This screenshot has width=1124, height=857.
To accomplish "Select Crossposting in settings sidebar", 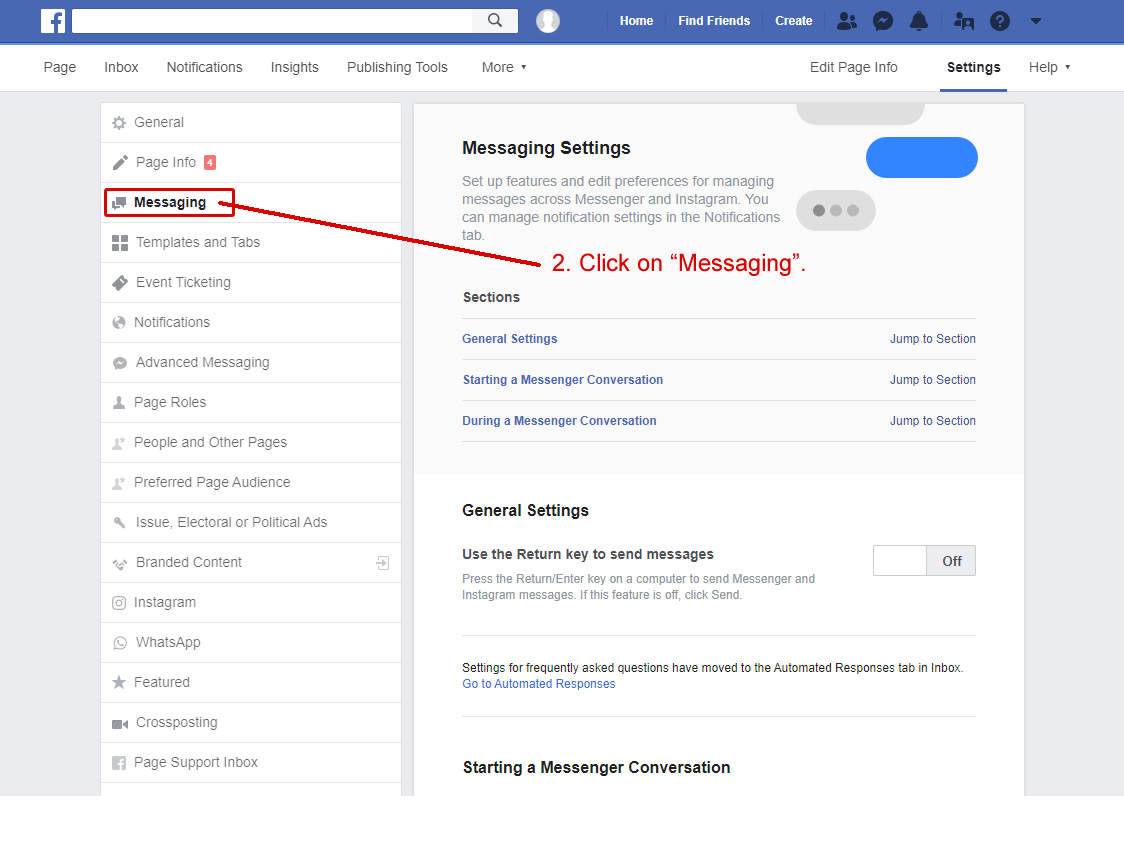I will [251, 722].
